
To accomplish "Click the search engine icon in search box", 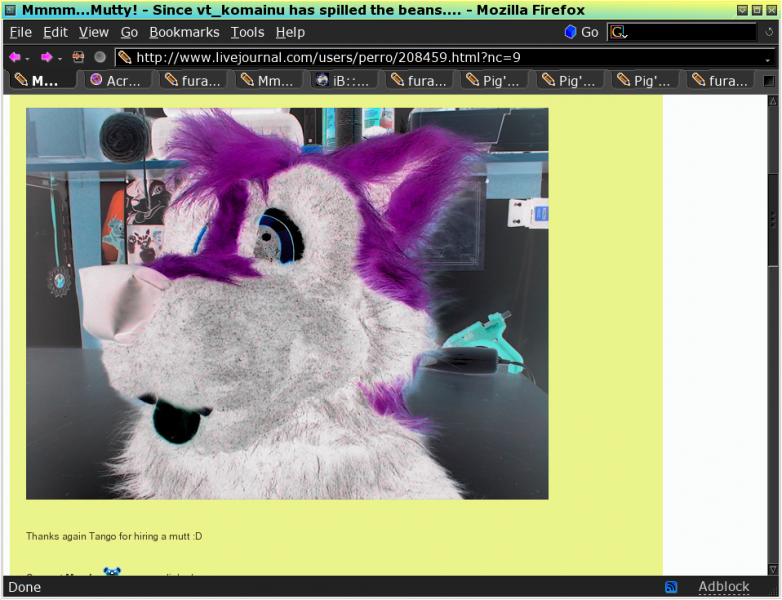I will click(x=618, y=32).
